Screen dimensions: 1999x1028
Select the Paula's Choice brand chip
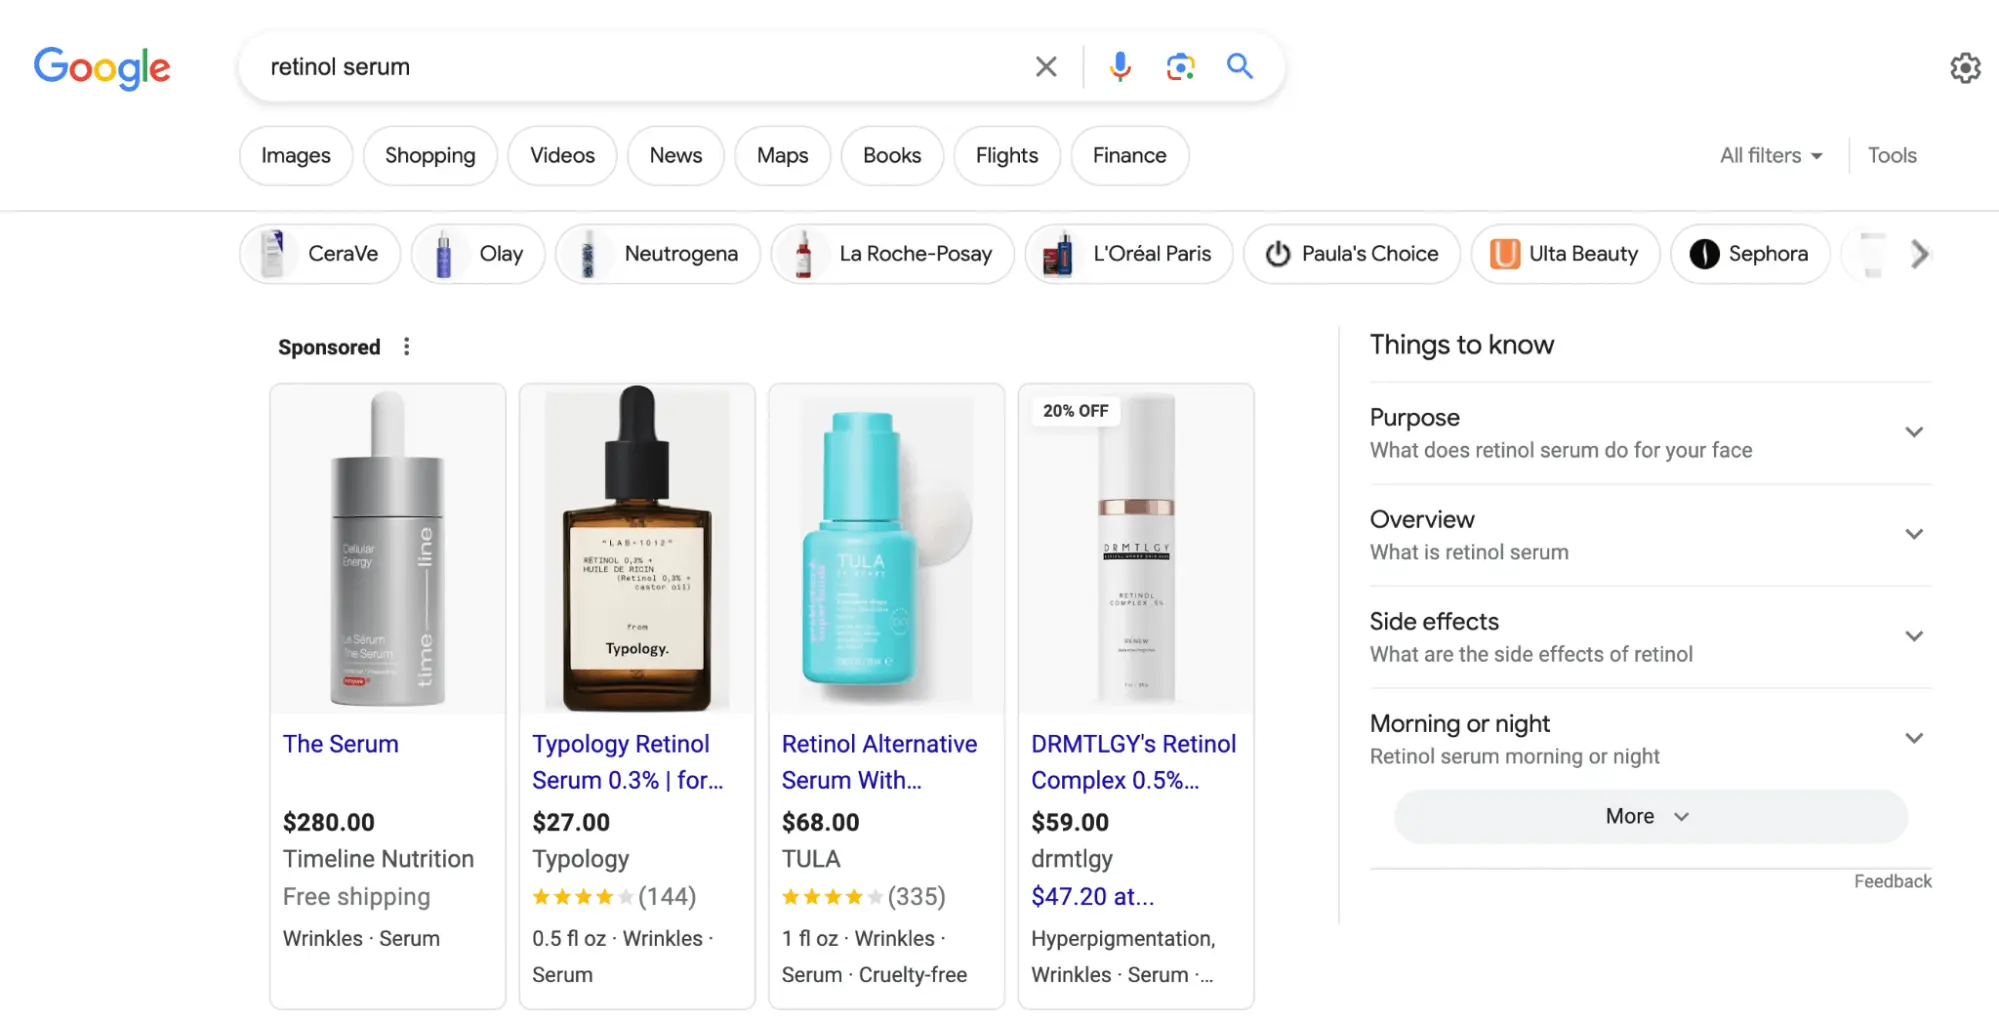[1352, 254]
